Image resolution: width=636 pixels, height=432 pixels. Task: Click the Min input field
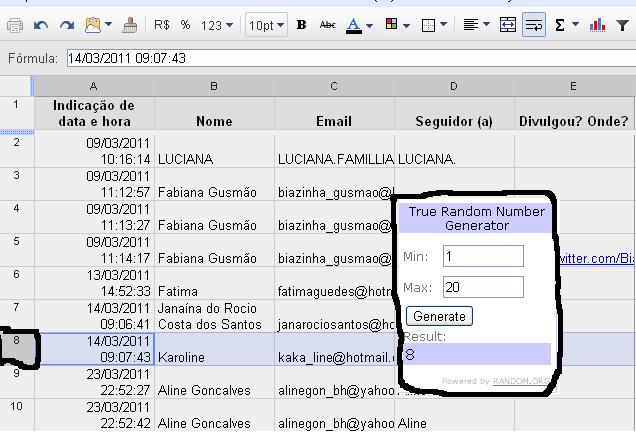[483, 256]
